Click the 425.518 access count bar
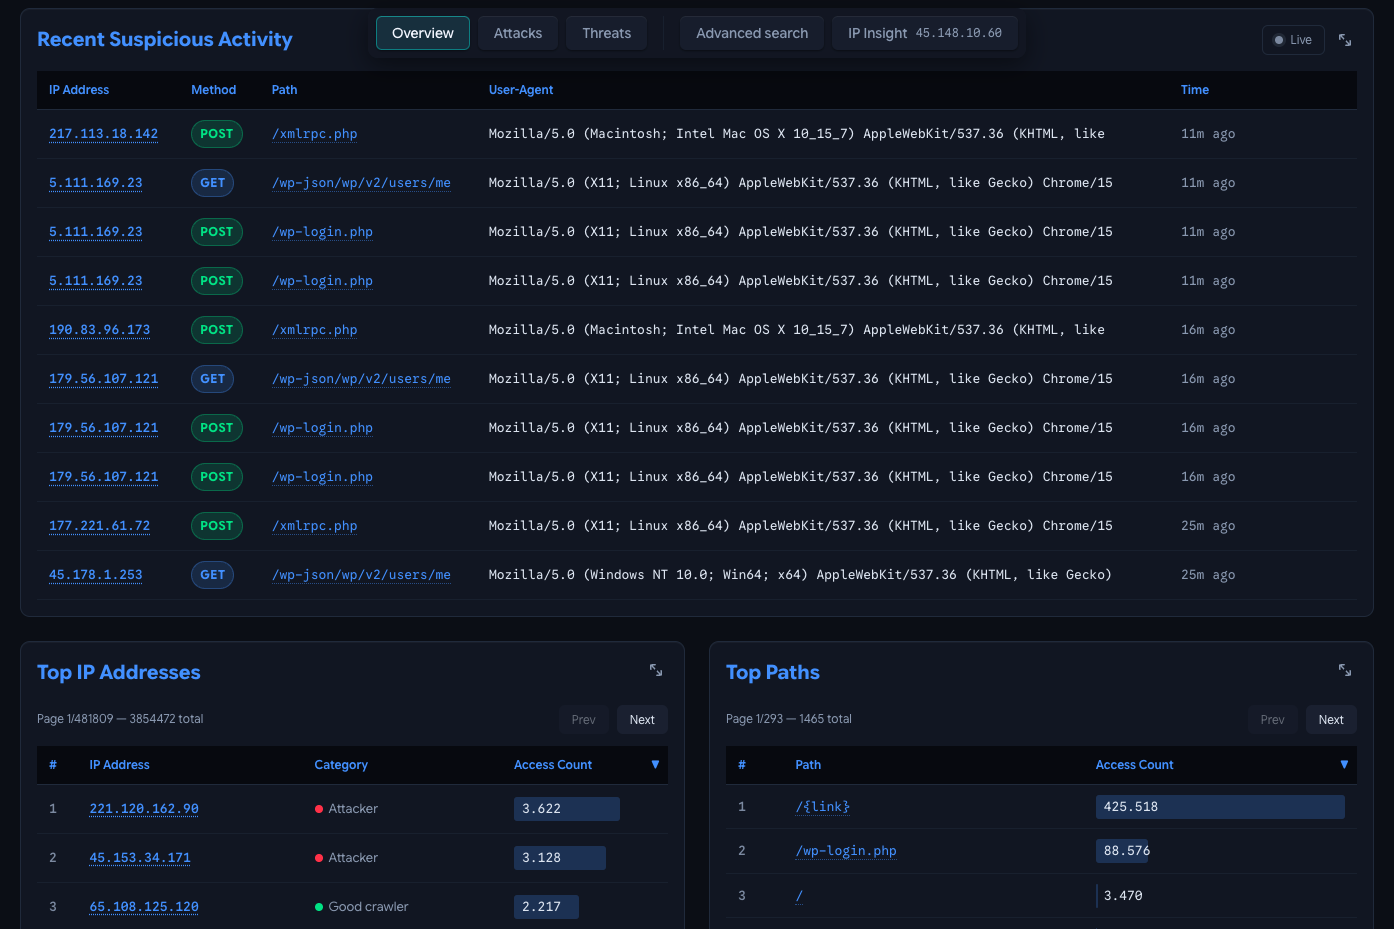This screenshot has height=929, width=1394. (x=1220, y=807)
